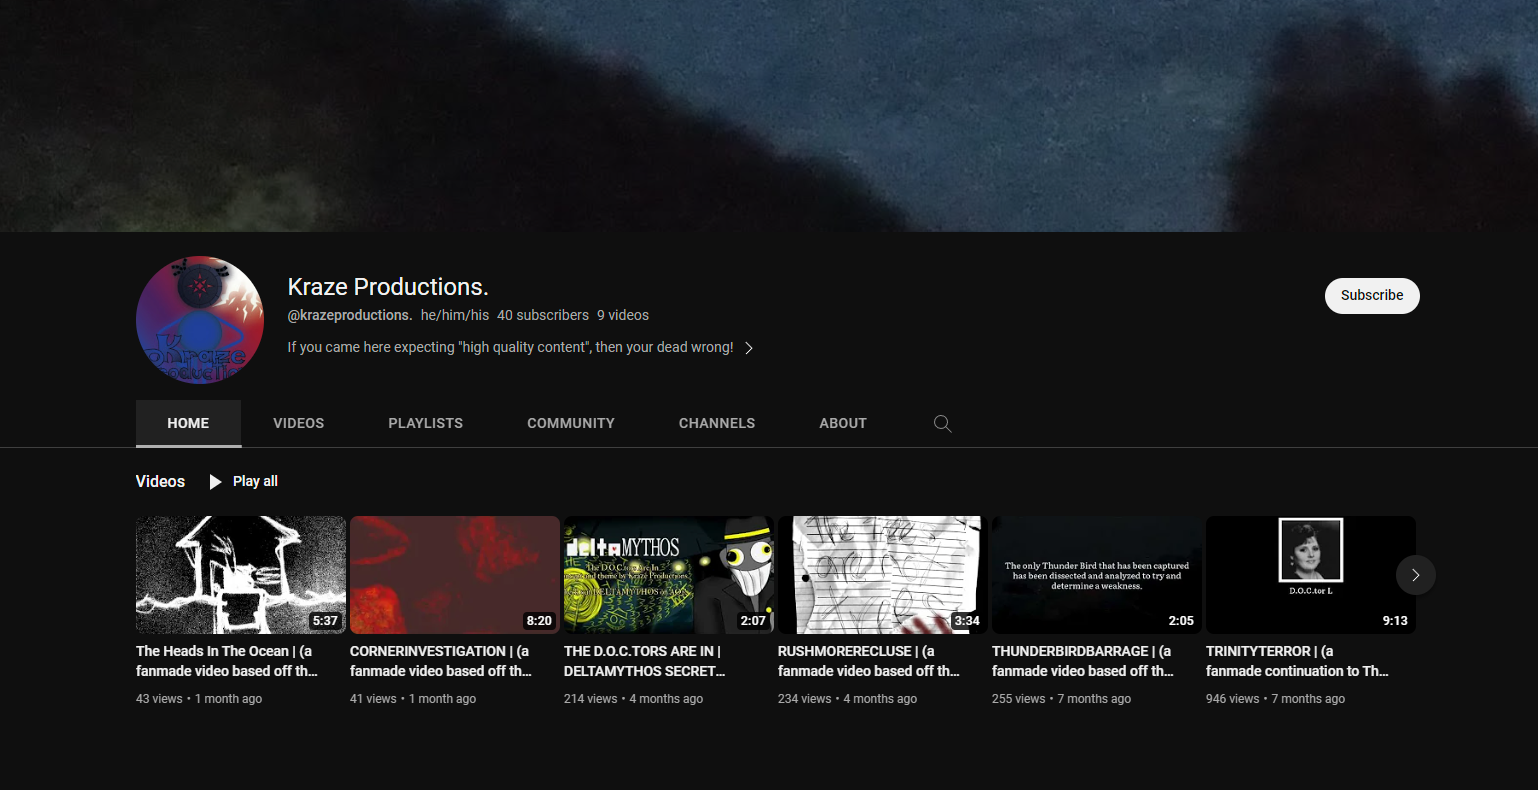Click the Kraze Productions channel avatar

(200, 320)
